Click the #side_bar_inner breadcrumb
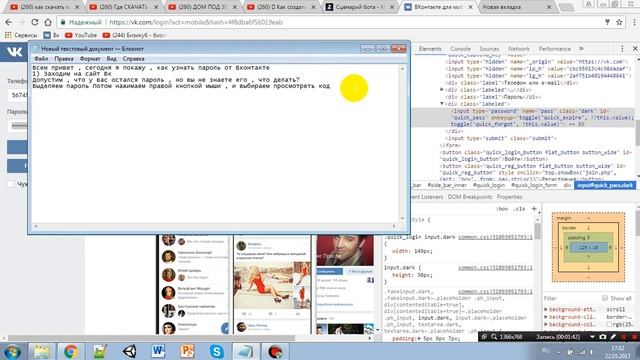This screenshot has width=640, height=360. tap(447, 185)
